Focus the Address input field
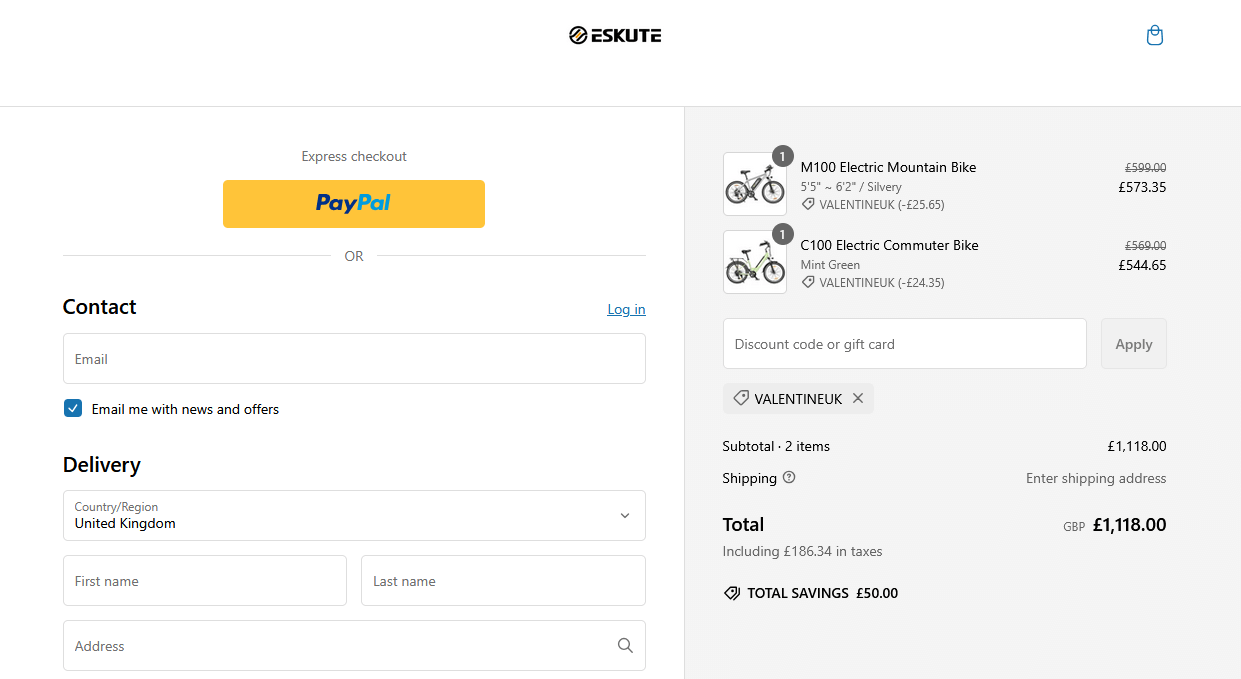Viewport: 1241px width, 679px height. click(354, 646)
